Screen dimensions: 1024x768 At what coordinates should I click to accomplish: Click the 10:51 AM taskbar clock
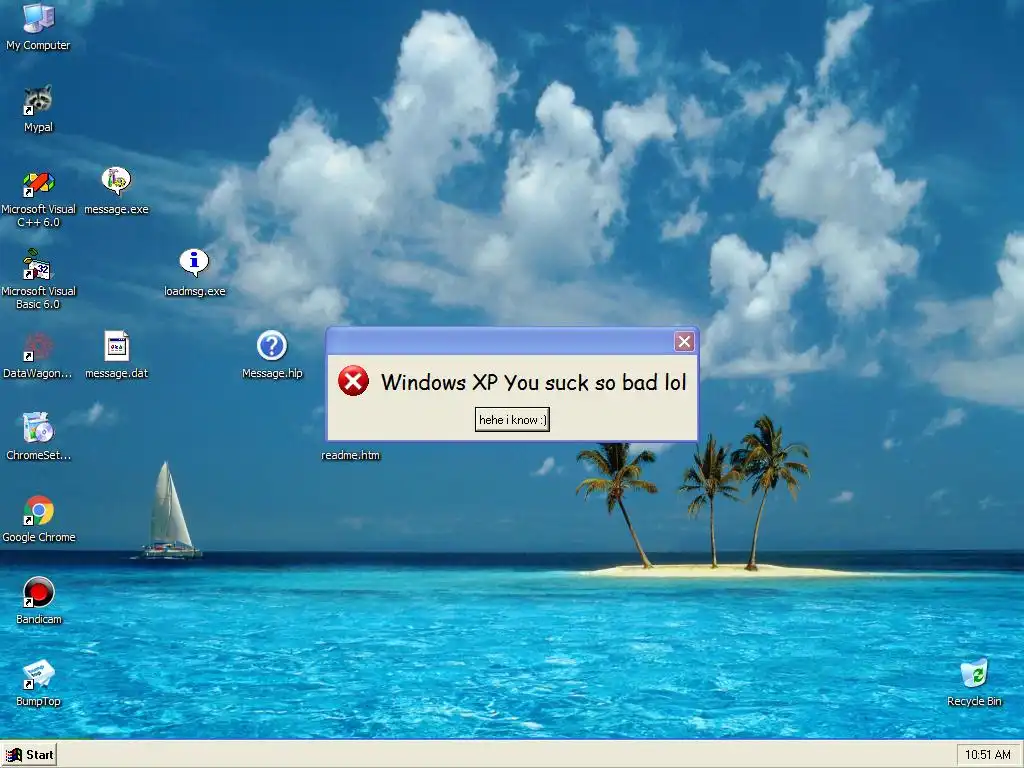[987, 755]
